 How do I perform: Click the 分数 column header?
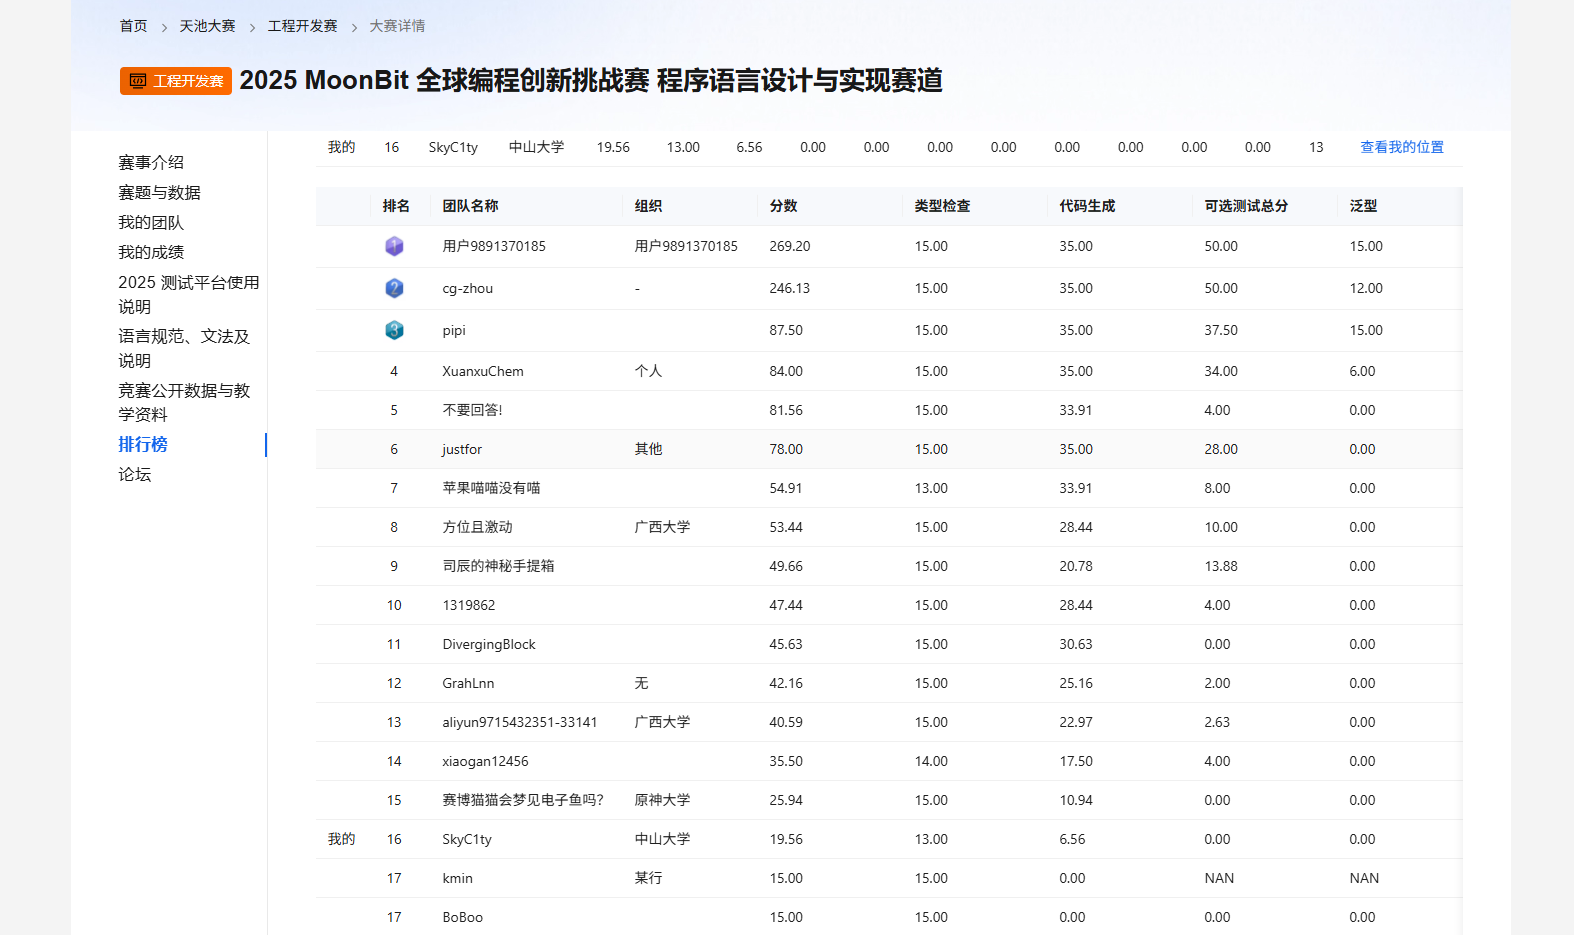[783, 206]
